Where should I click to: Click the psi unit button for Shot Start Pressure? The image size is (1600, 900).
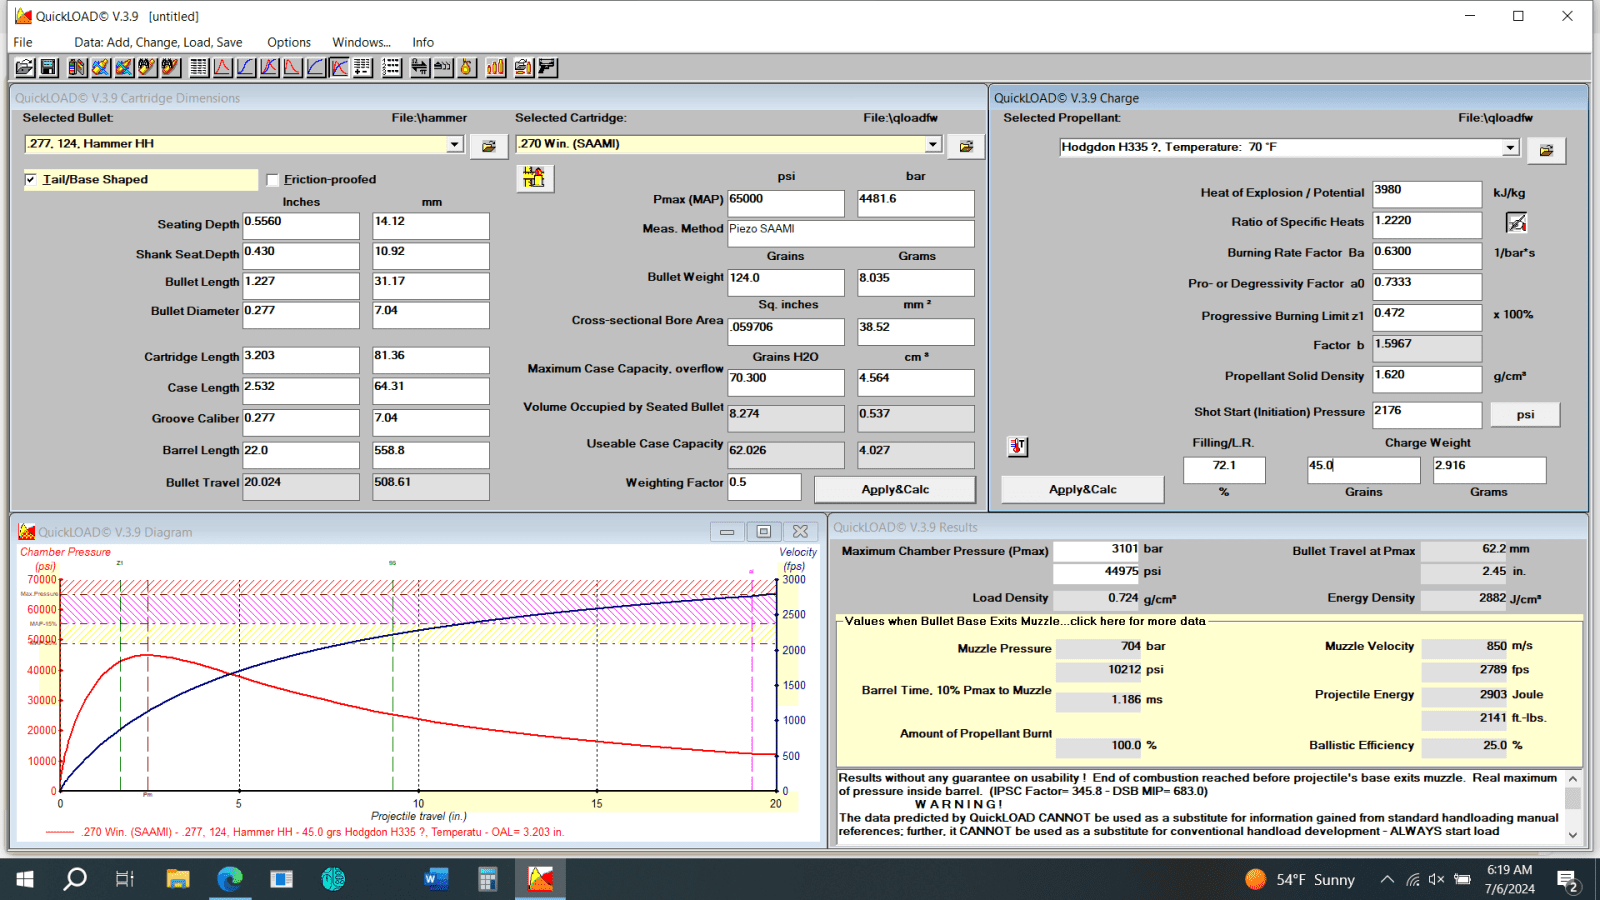[x=1525, y=414]
